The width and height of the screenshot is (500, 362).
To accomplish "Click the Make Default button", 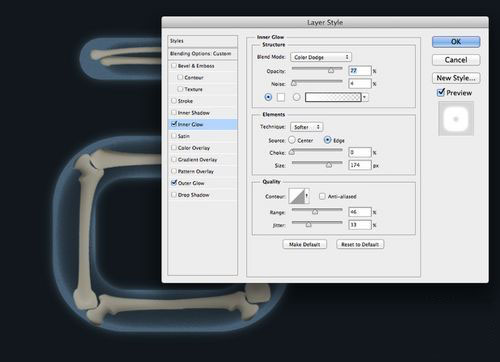I will click(305, 244).
